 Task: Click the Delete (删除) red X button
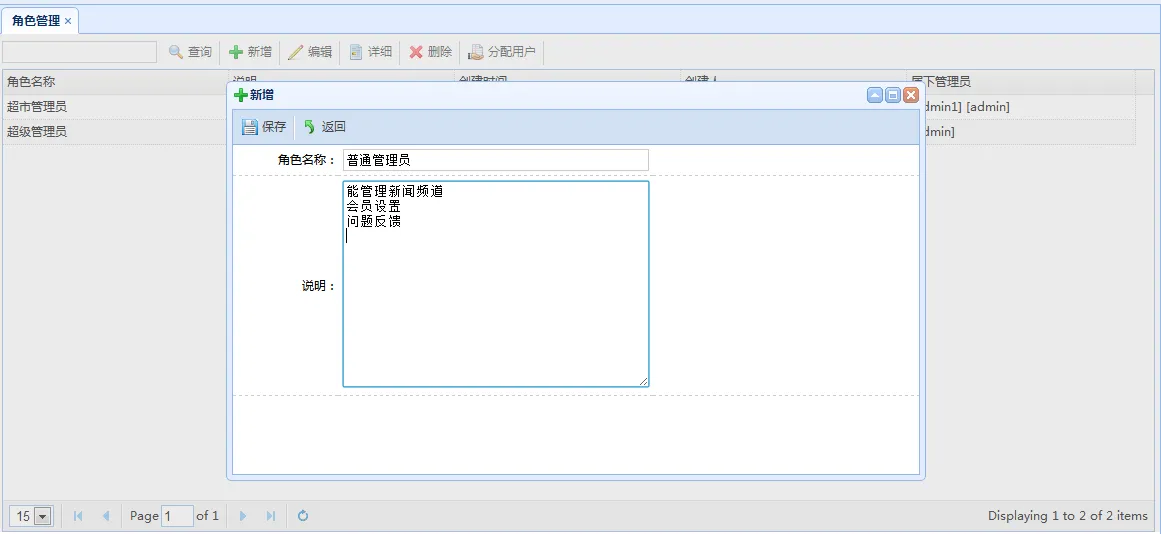point(430,52)
